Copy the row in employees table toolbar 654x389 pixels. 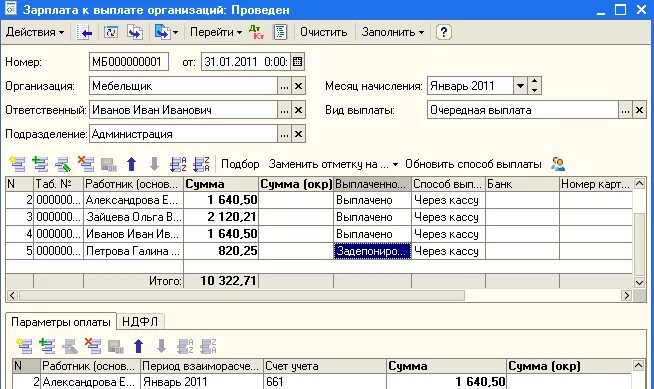40,164
